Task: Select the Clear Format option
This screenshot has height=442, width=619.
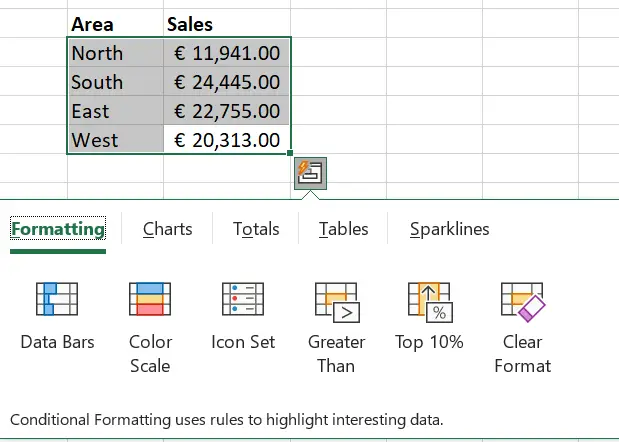Action: click(523, 328)
